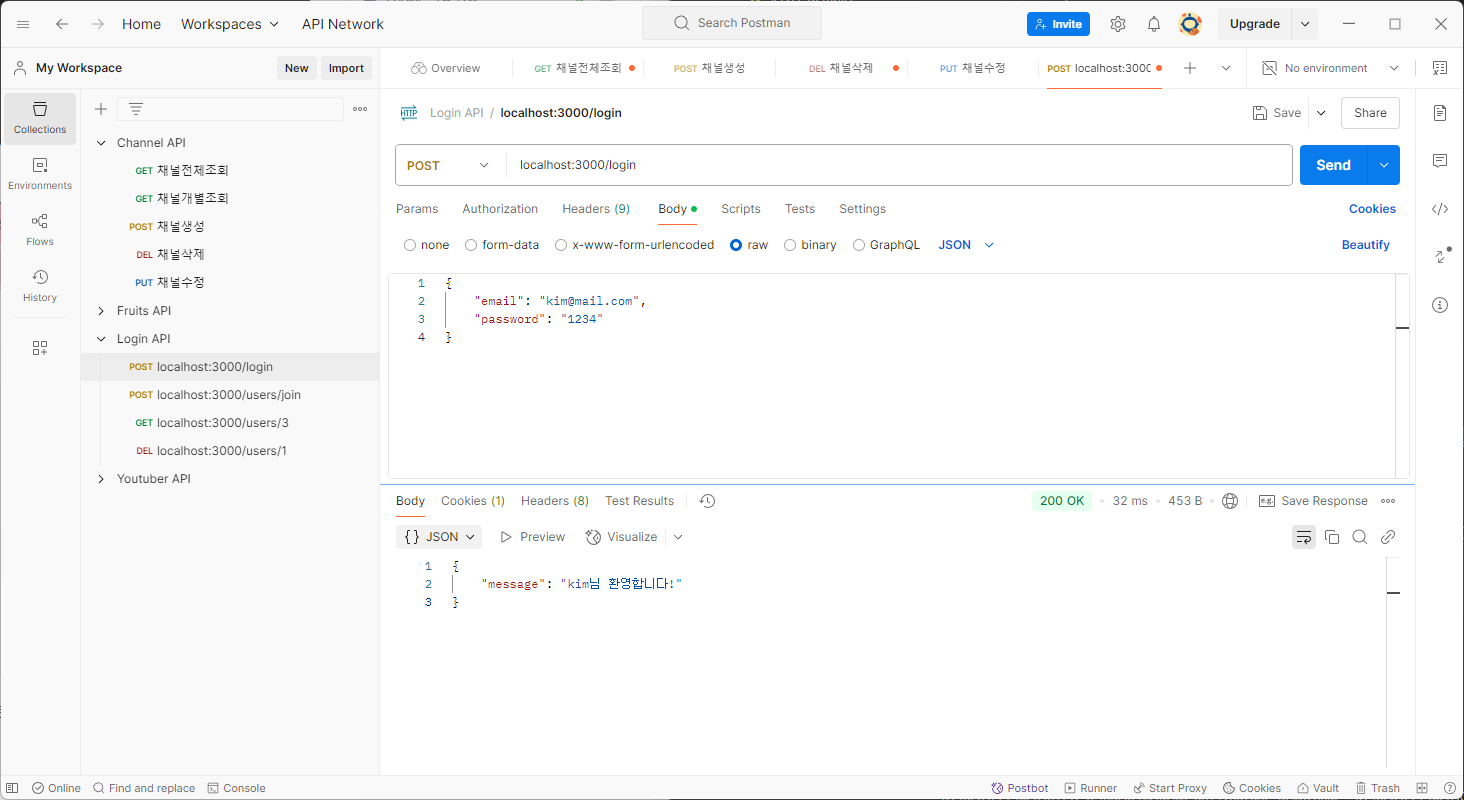Click the Import button
The width and height of the screenshot is (1464, 800).
click(346, 68)
